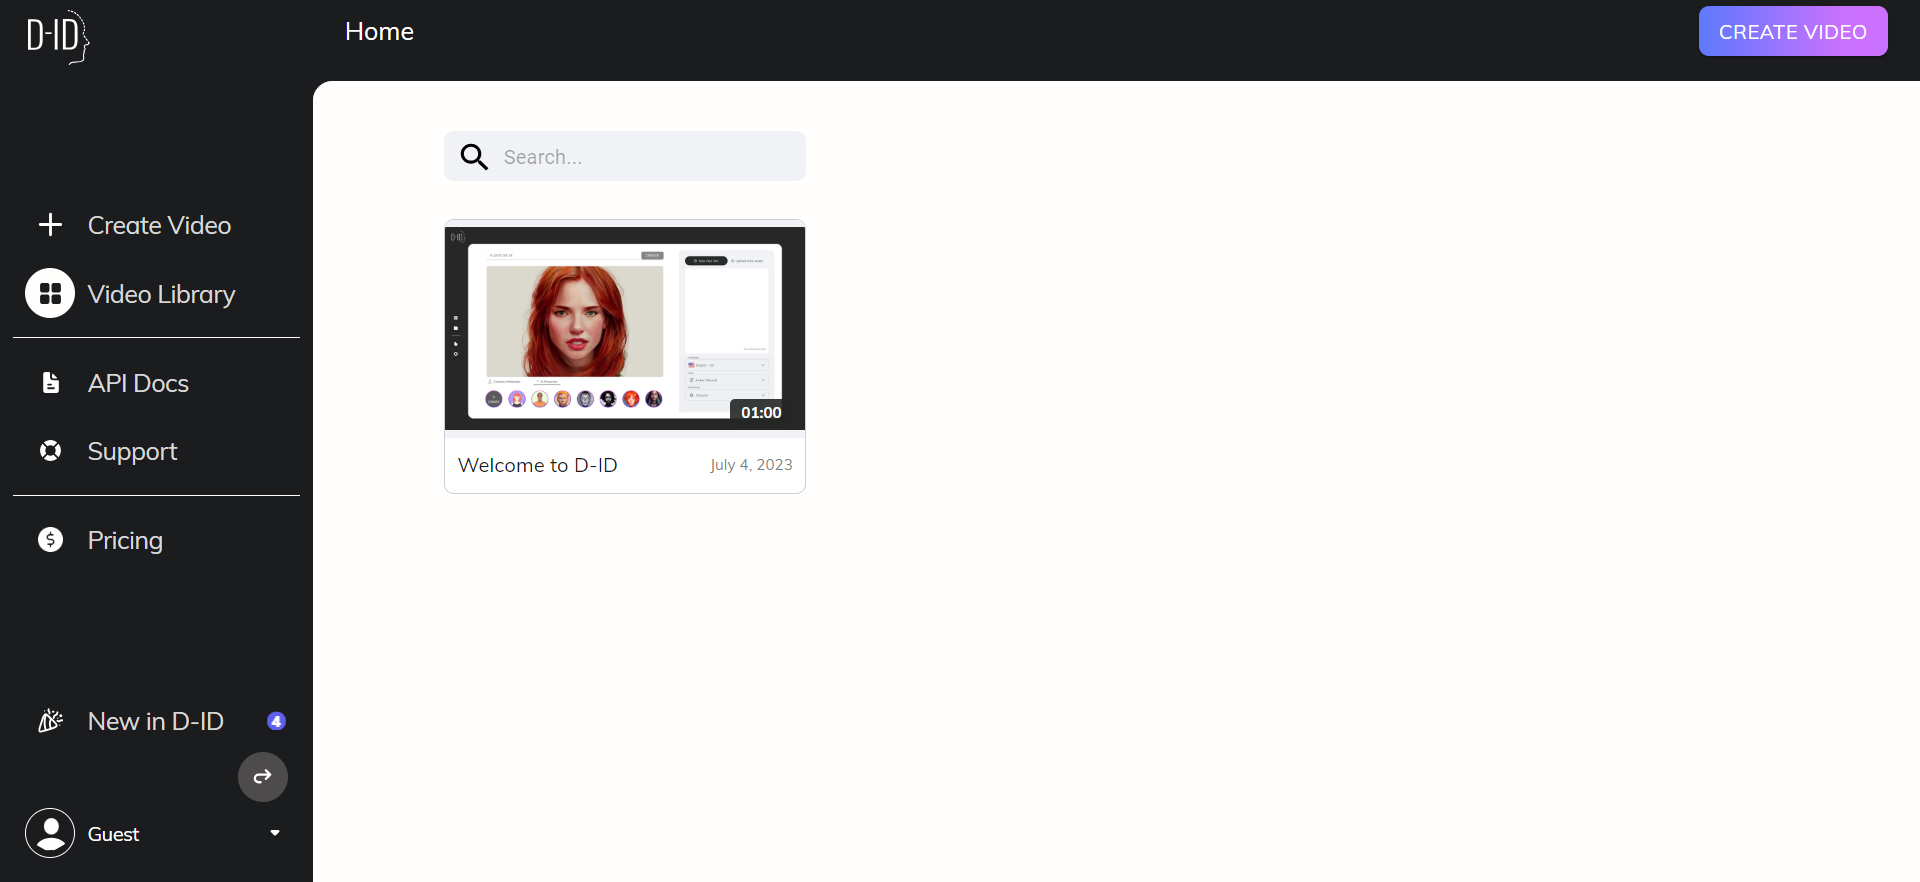Click the Support lifebuoy icon

pos(50,451)
